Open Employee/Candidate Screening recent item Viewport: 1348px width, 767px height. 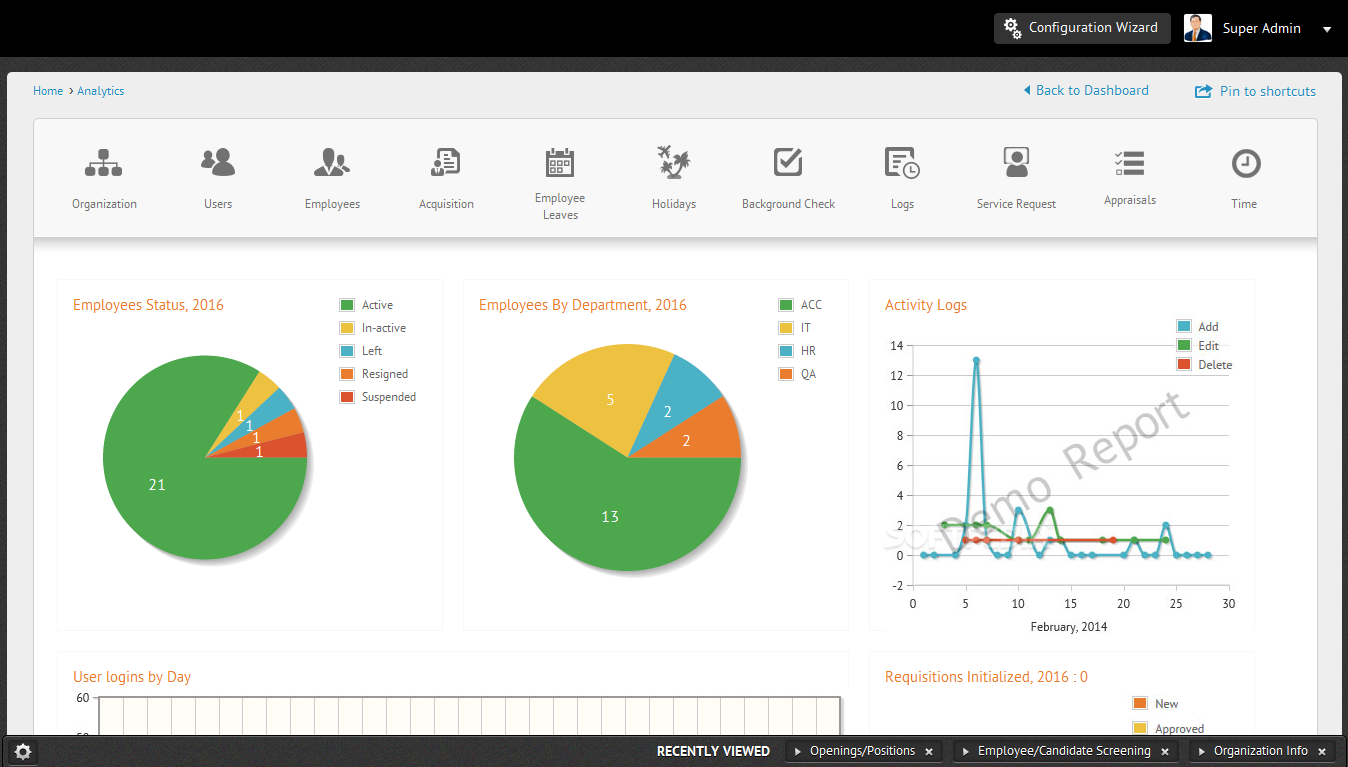tap(1063, 751)
